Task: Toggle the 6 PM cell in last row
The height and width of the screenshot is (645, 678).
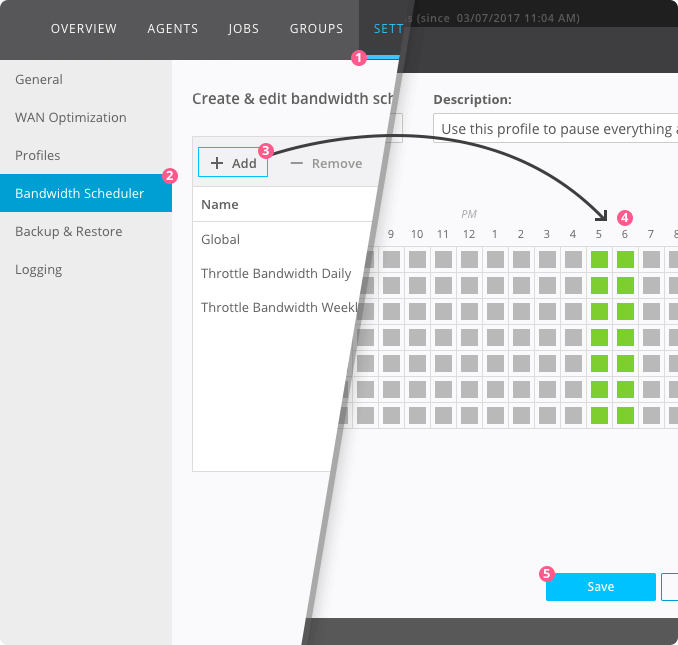Action: coord(625,415)
